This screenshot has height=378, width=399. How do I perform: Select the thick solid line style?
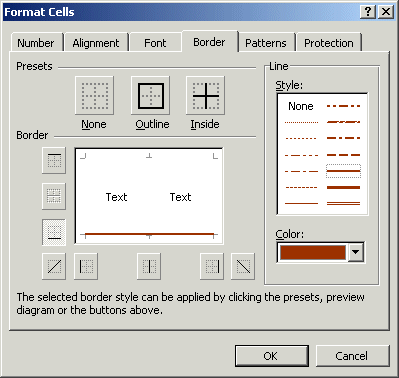[x=343, y=187]
